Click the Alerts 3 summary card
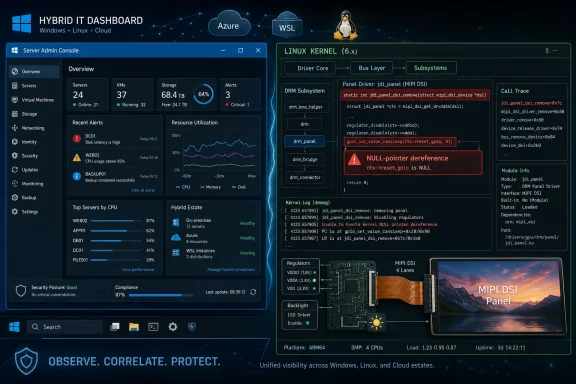This screenshot has height=384, width=576. (x=240, y=94)
